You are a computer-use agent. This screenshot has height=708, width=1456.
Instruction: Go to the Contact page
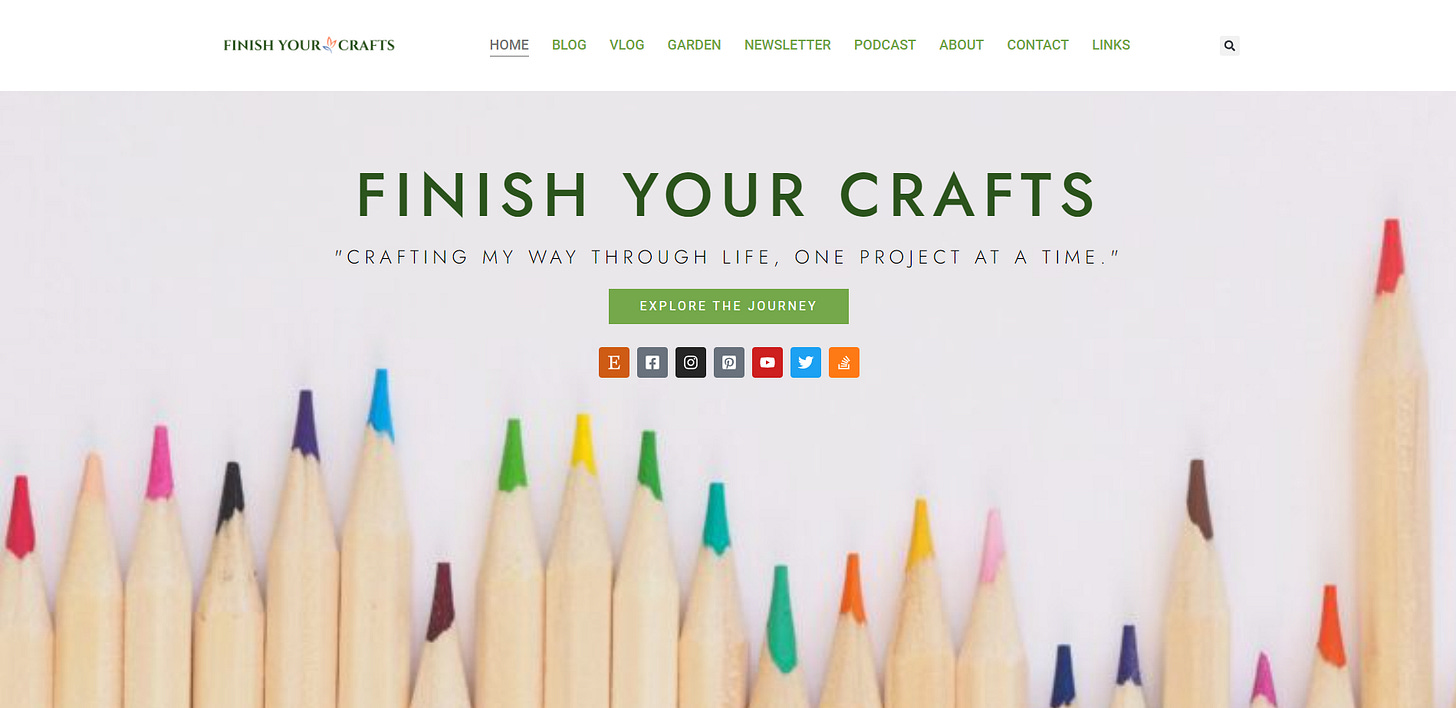pos(1038,45)
